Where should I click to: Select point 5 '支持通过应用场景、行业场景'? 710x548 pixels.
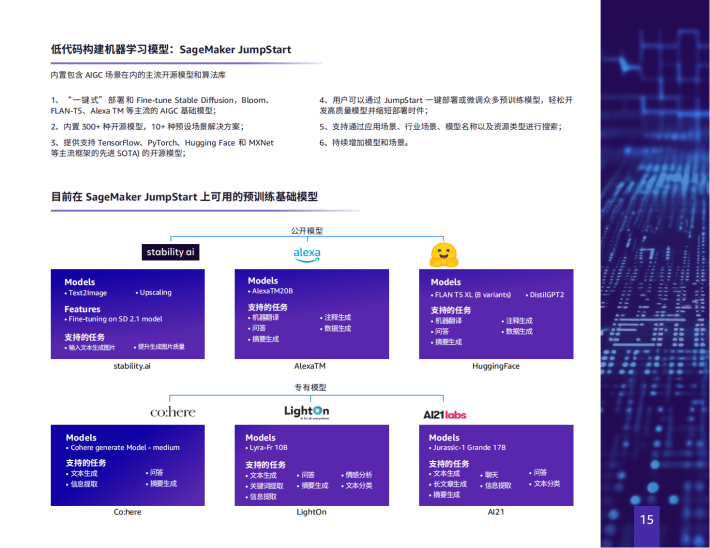click(441, 127)
